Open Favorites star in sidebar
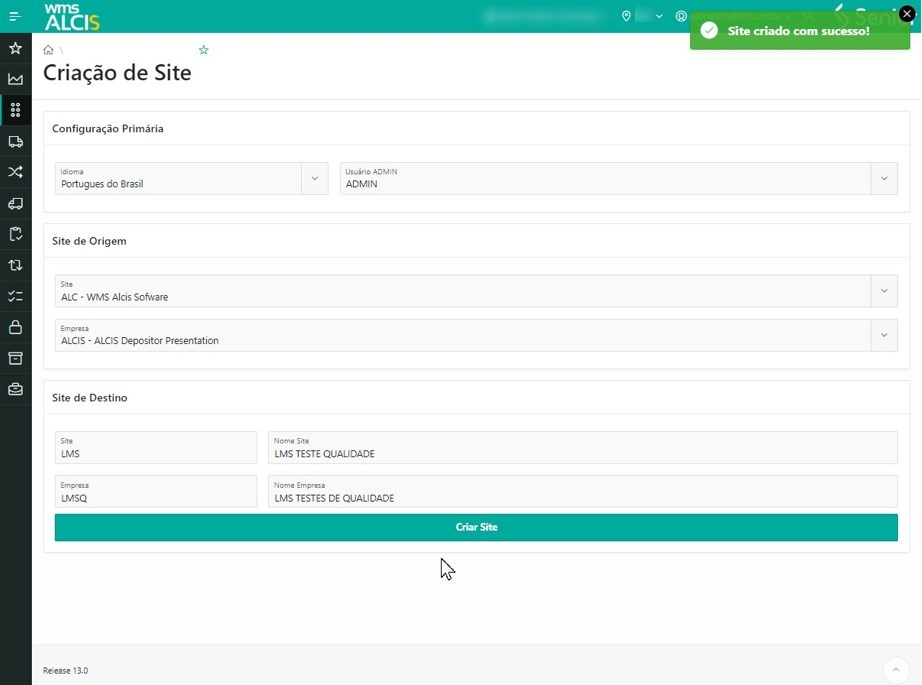 click(x=15, y=48)
